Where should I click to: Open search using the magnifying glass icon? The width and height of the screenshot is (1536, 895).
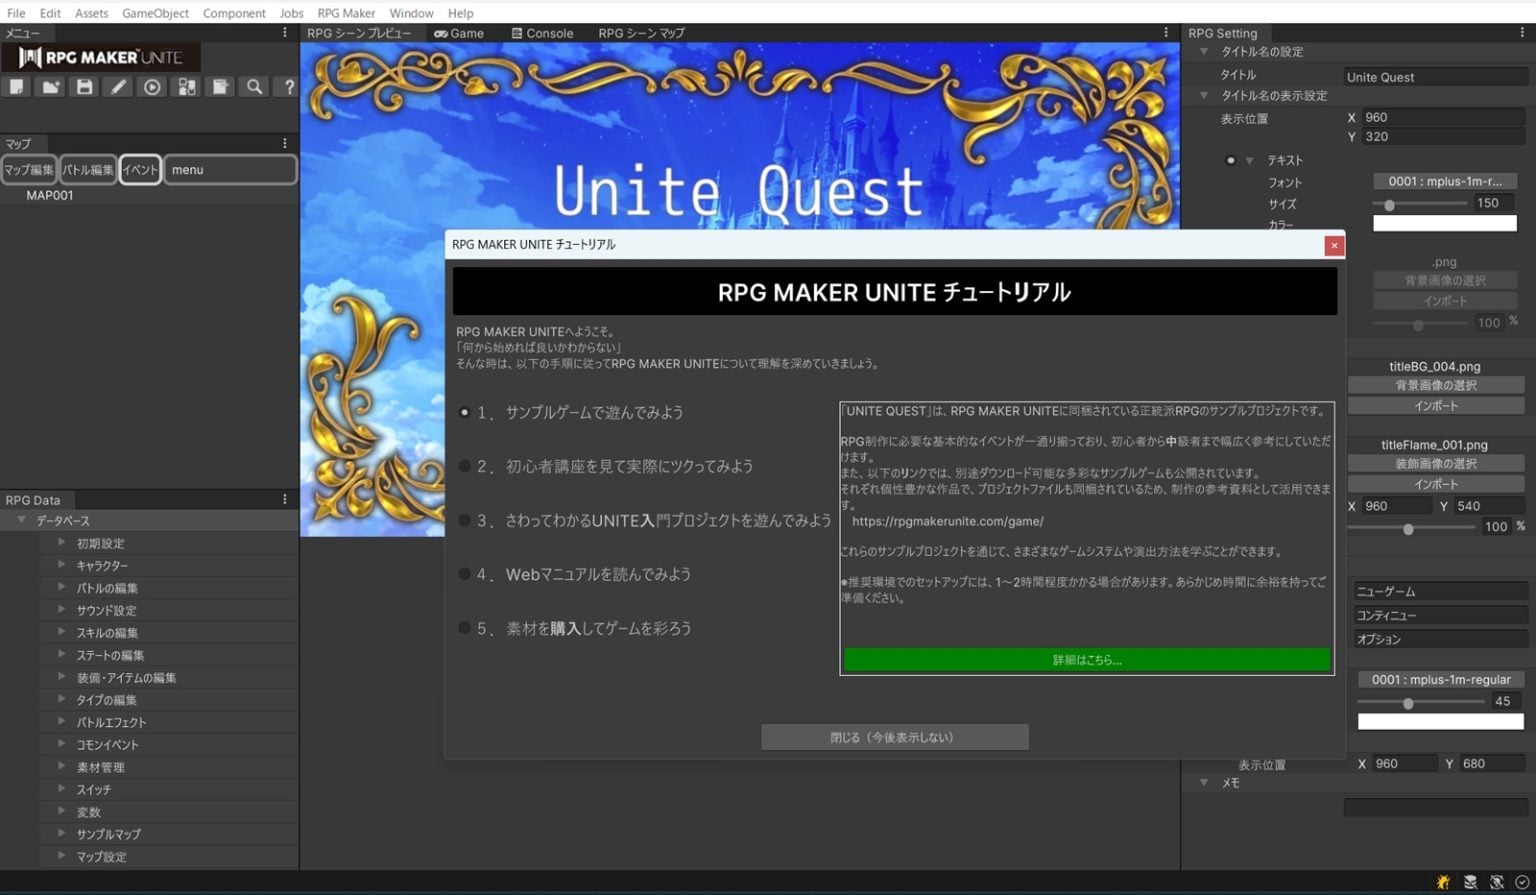pyautogui.click(x=254, y=87)
